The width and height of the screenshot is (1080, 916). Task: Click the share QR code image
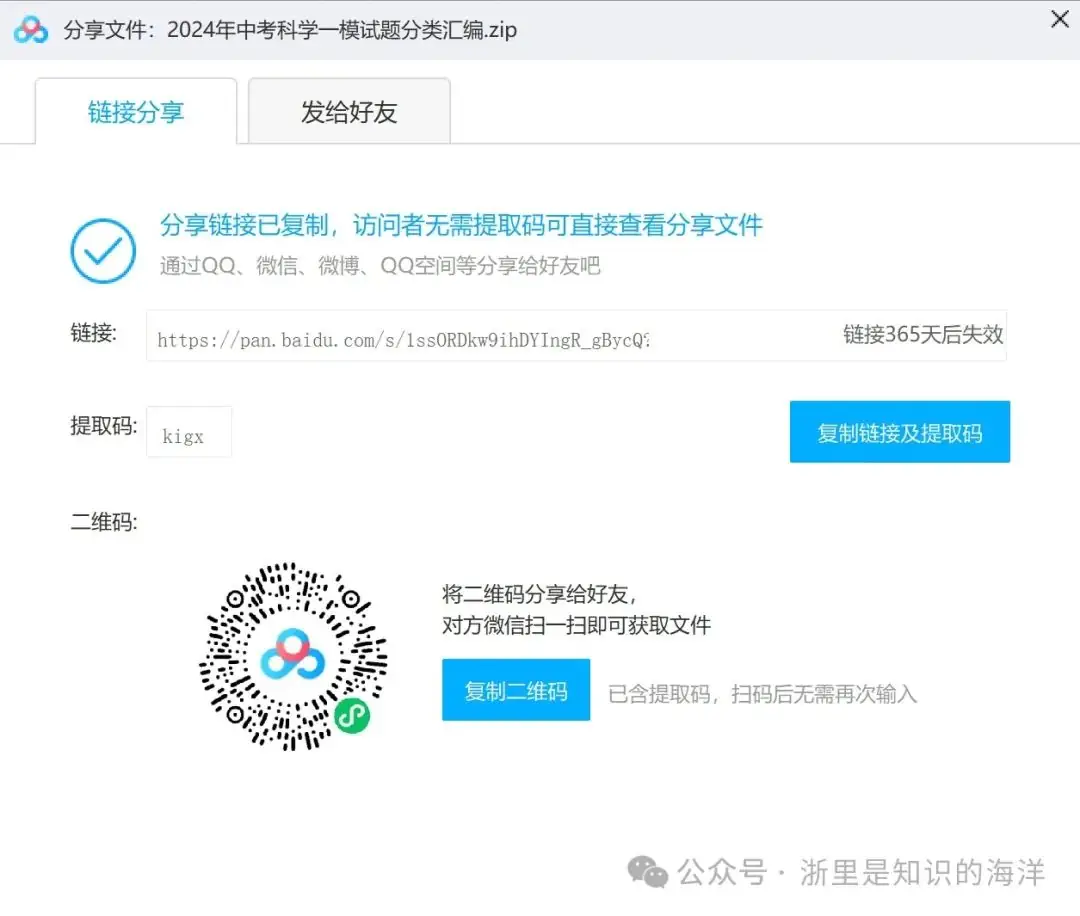click(x=293, y=656)
